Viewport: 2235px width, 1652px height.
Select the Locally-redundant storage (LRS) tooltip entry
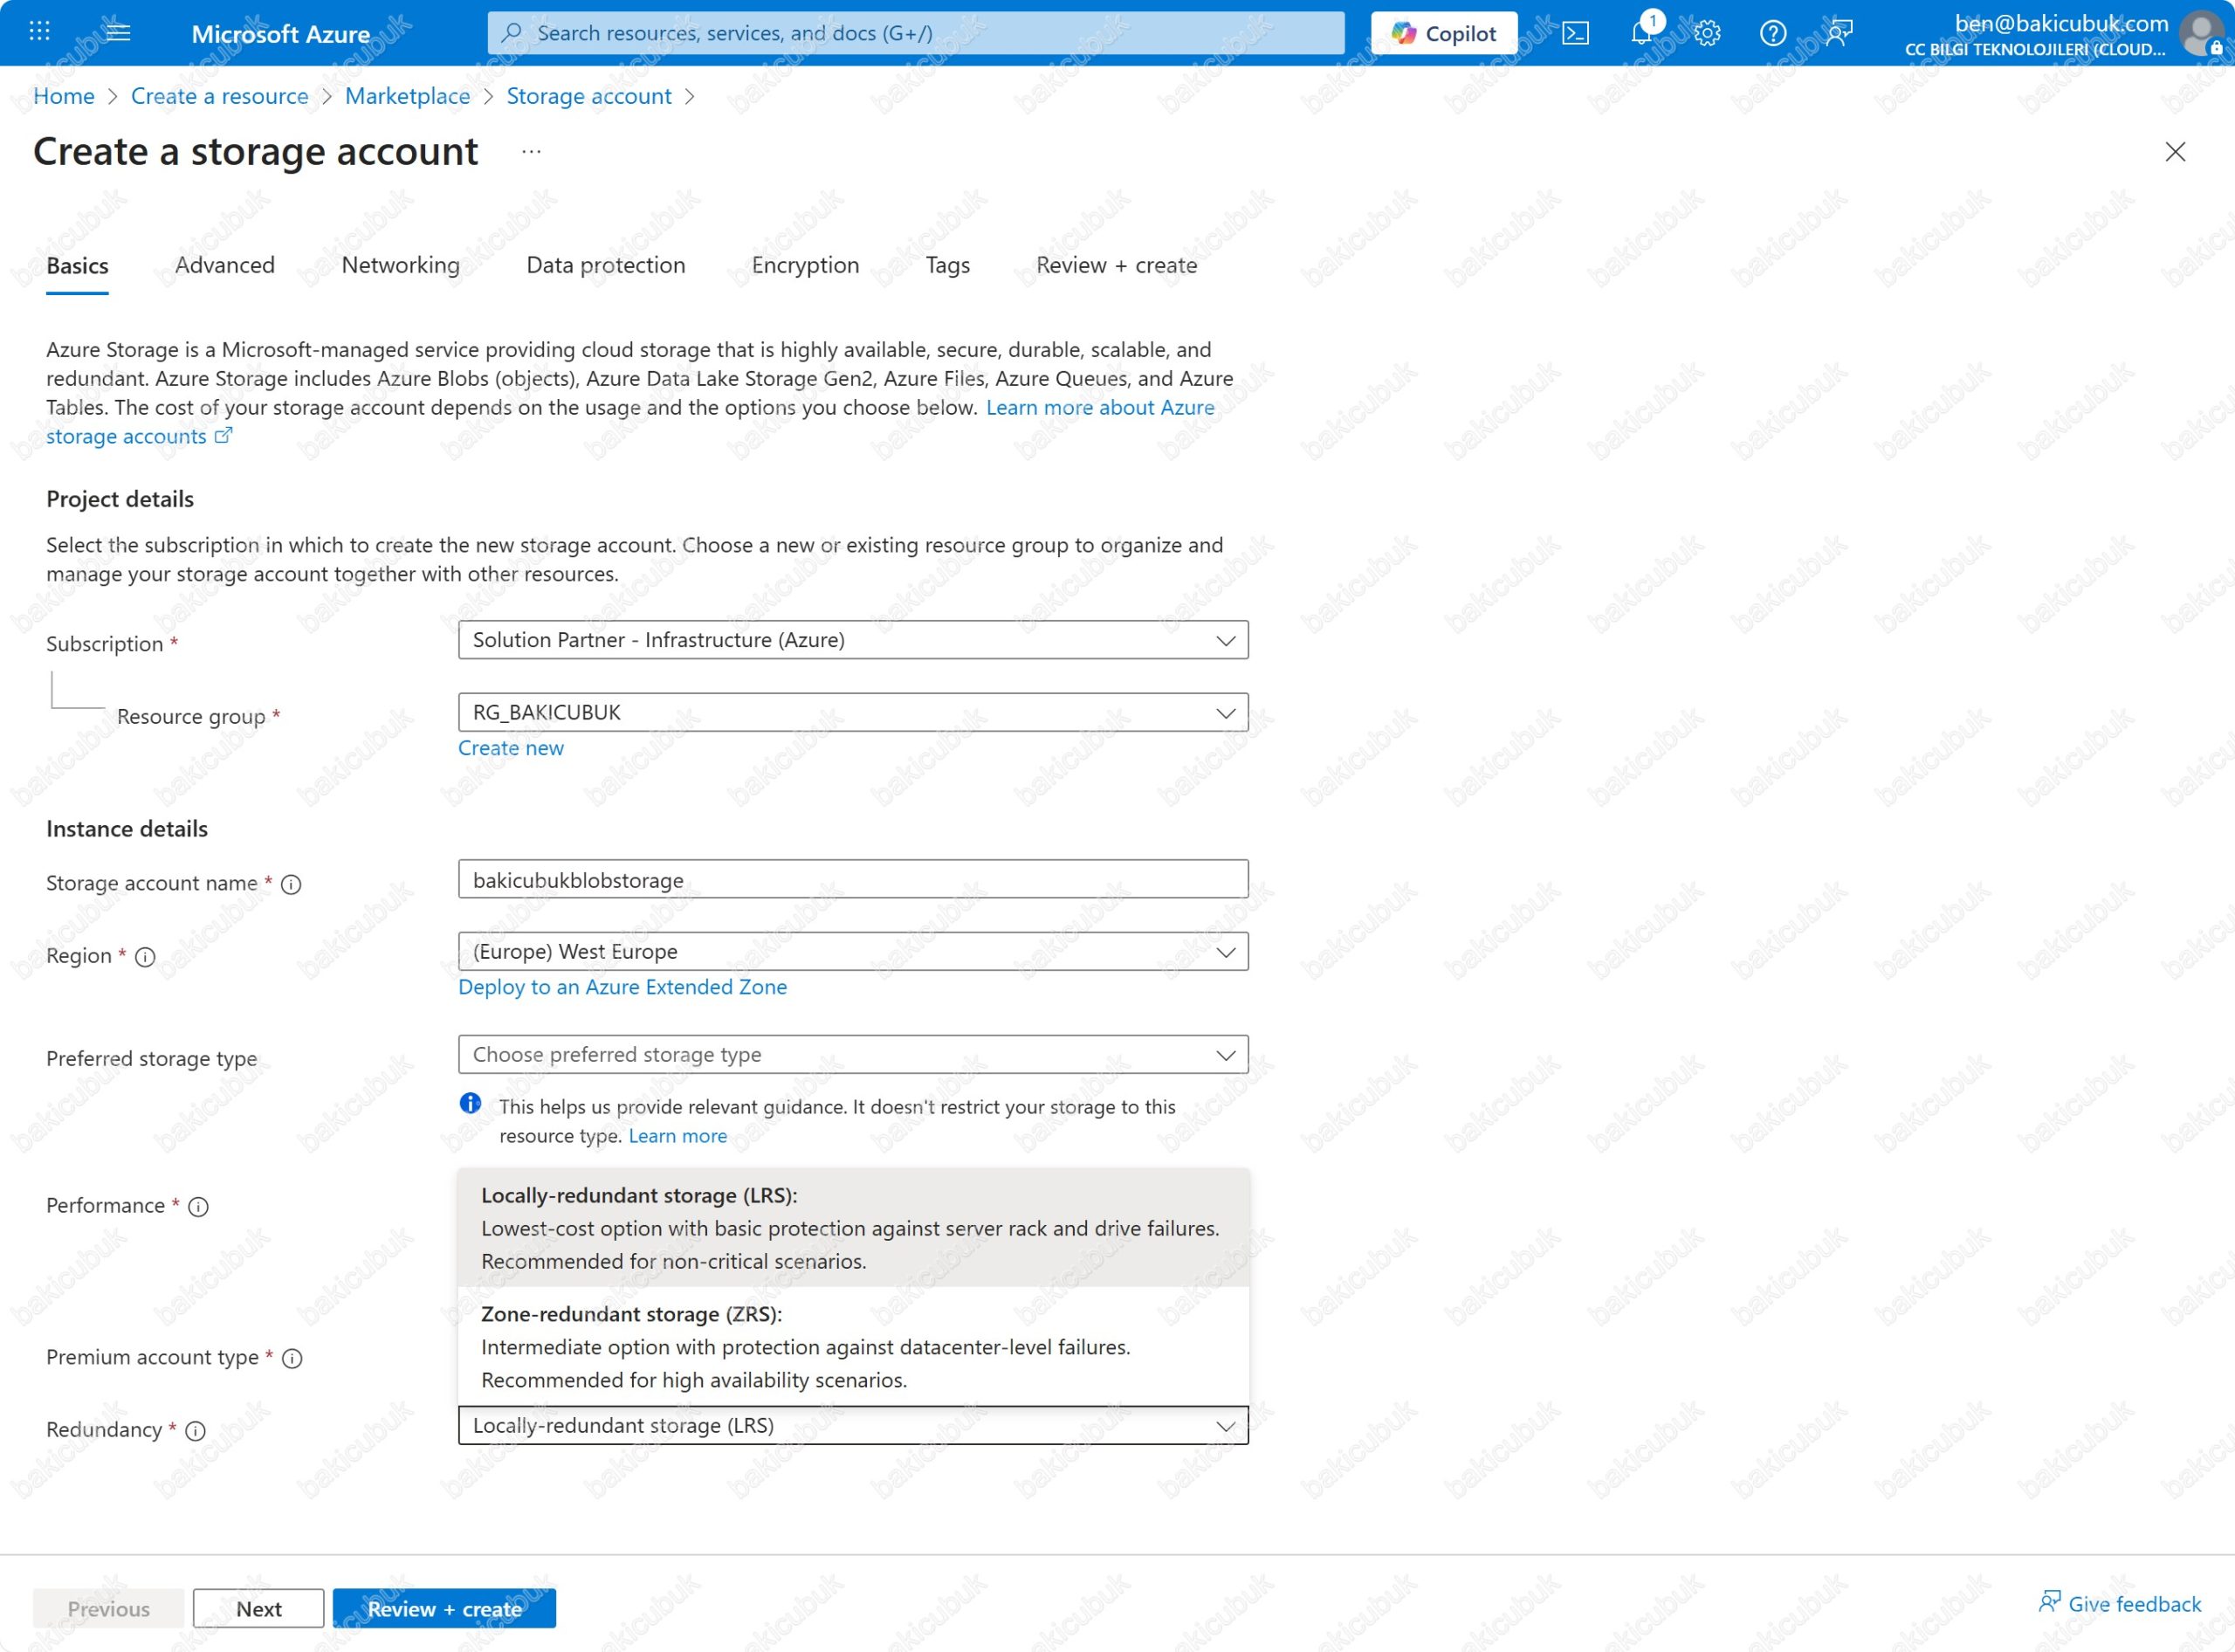tap(853, 1227)
